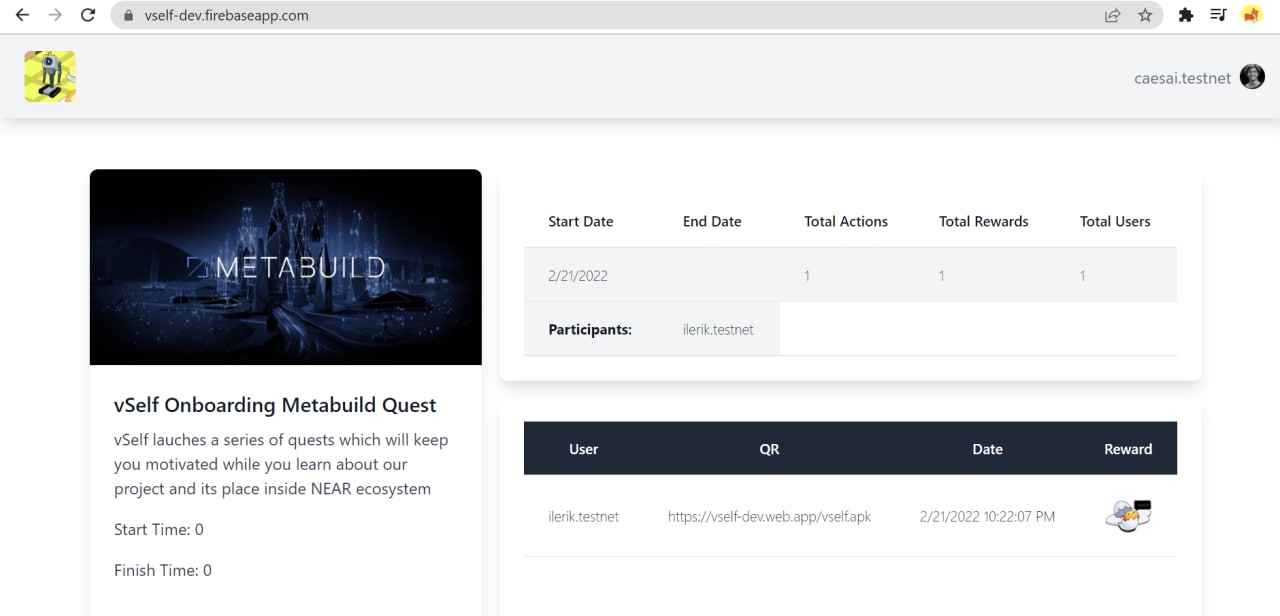
Task: Open the https://vself-dev.web.app/vself.apk link
Action: [770, 516]
